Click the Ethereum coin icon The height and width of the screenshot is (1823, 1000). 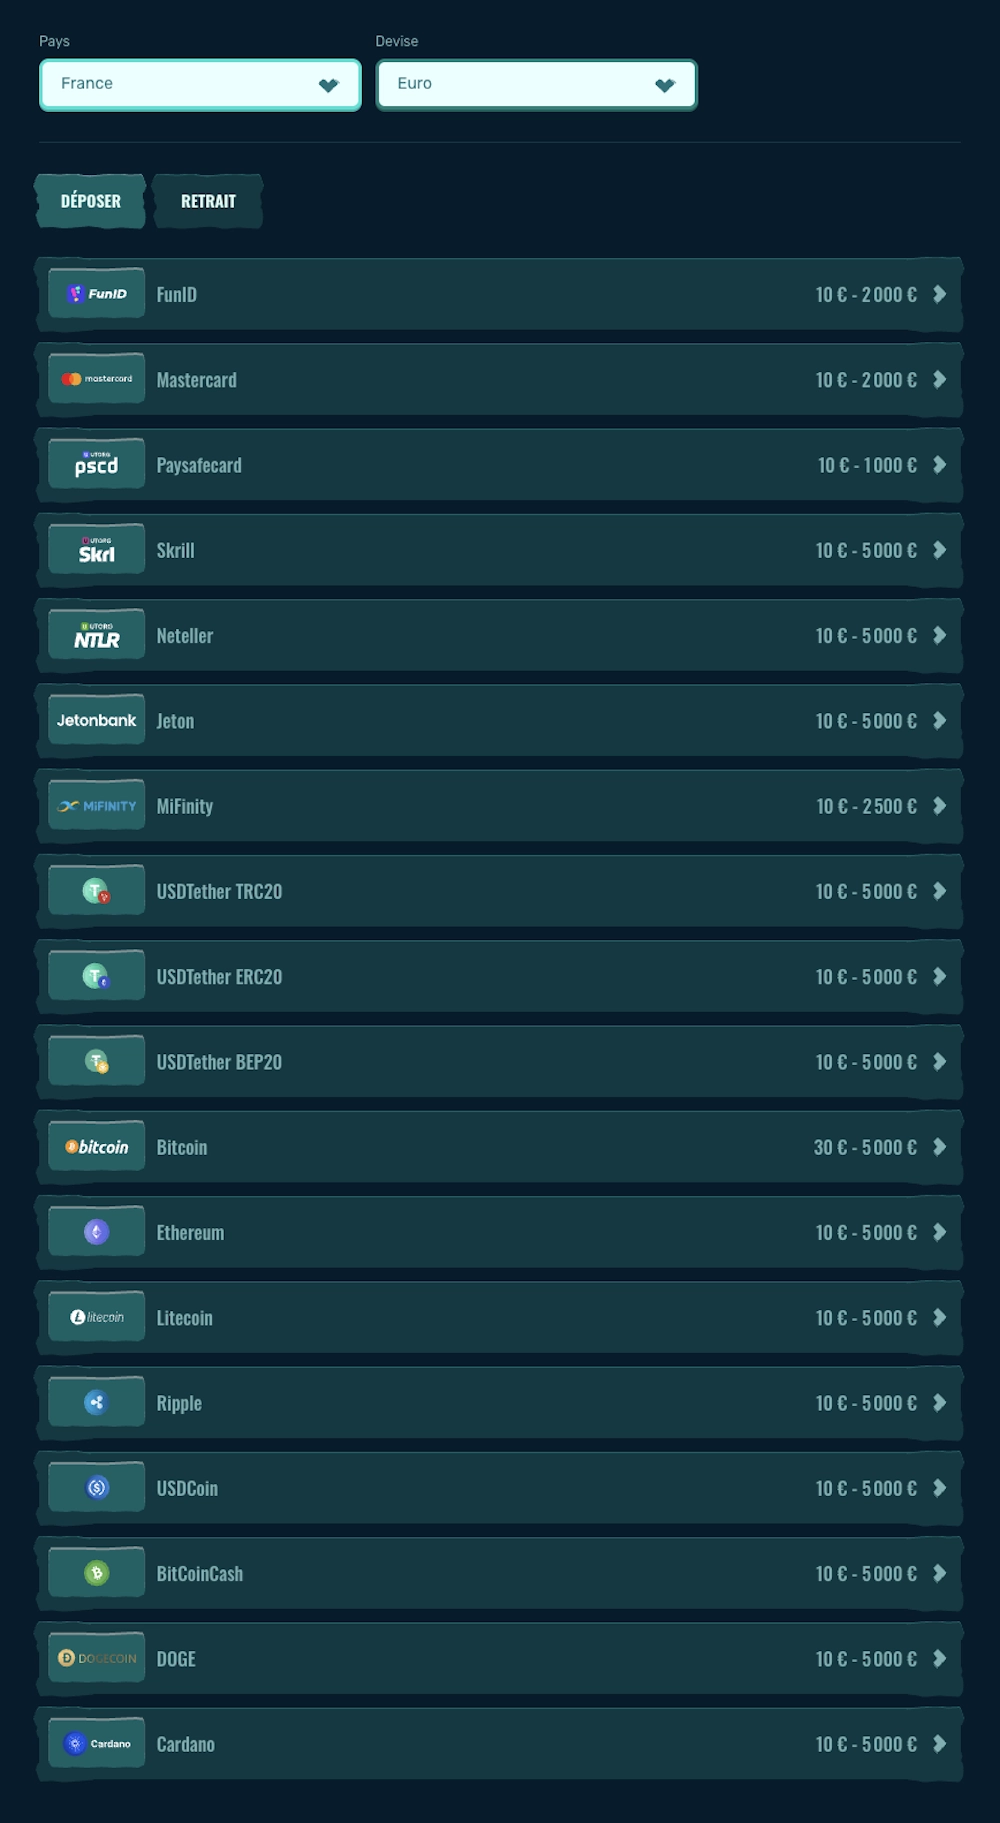pos(97,1232)
